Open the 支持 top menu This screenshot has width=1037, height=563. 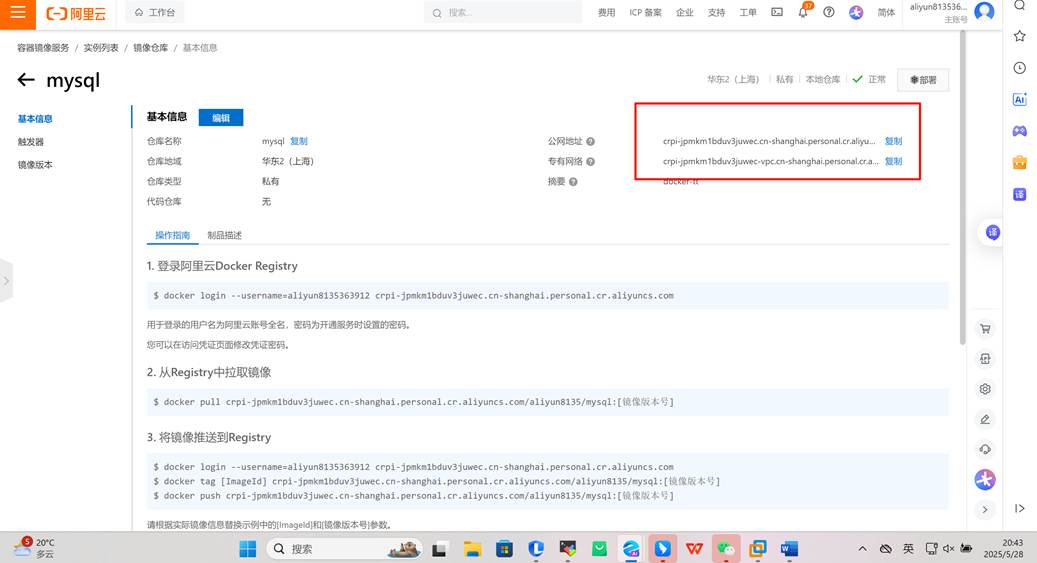click(x=716, y=13)
